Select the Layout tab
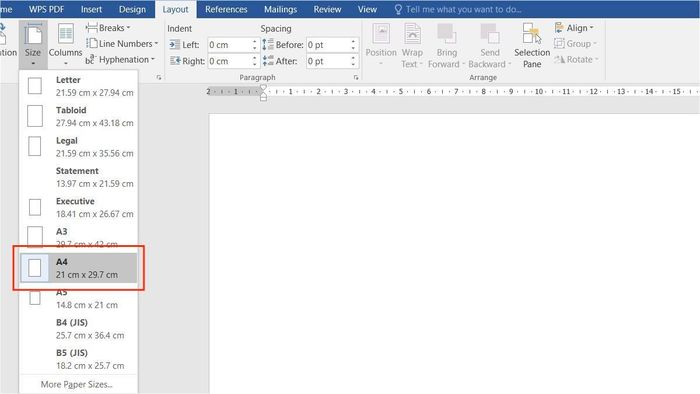Viewport: 700px width, 394px height. pos(175,9)
